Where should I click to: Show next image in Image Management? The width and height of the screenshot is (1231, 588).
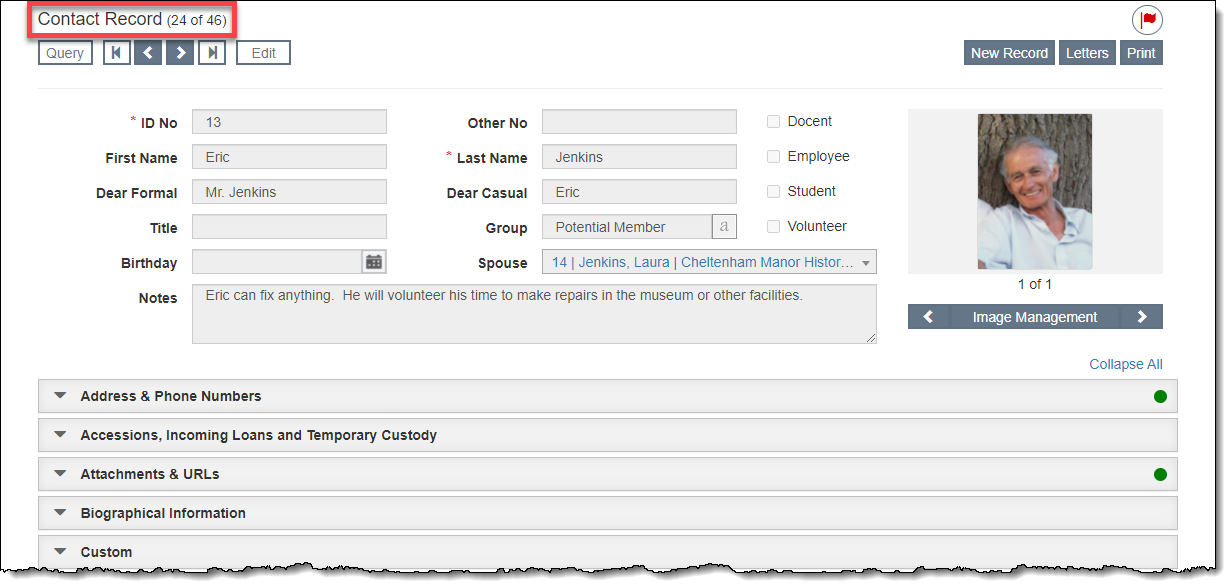tap(1142, 317)
